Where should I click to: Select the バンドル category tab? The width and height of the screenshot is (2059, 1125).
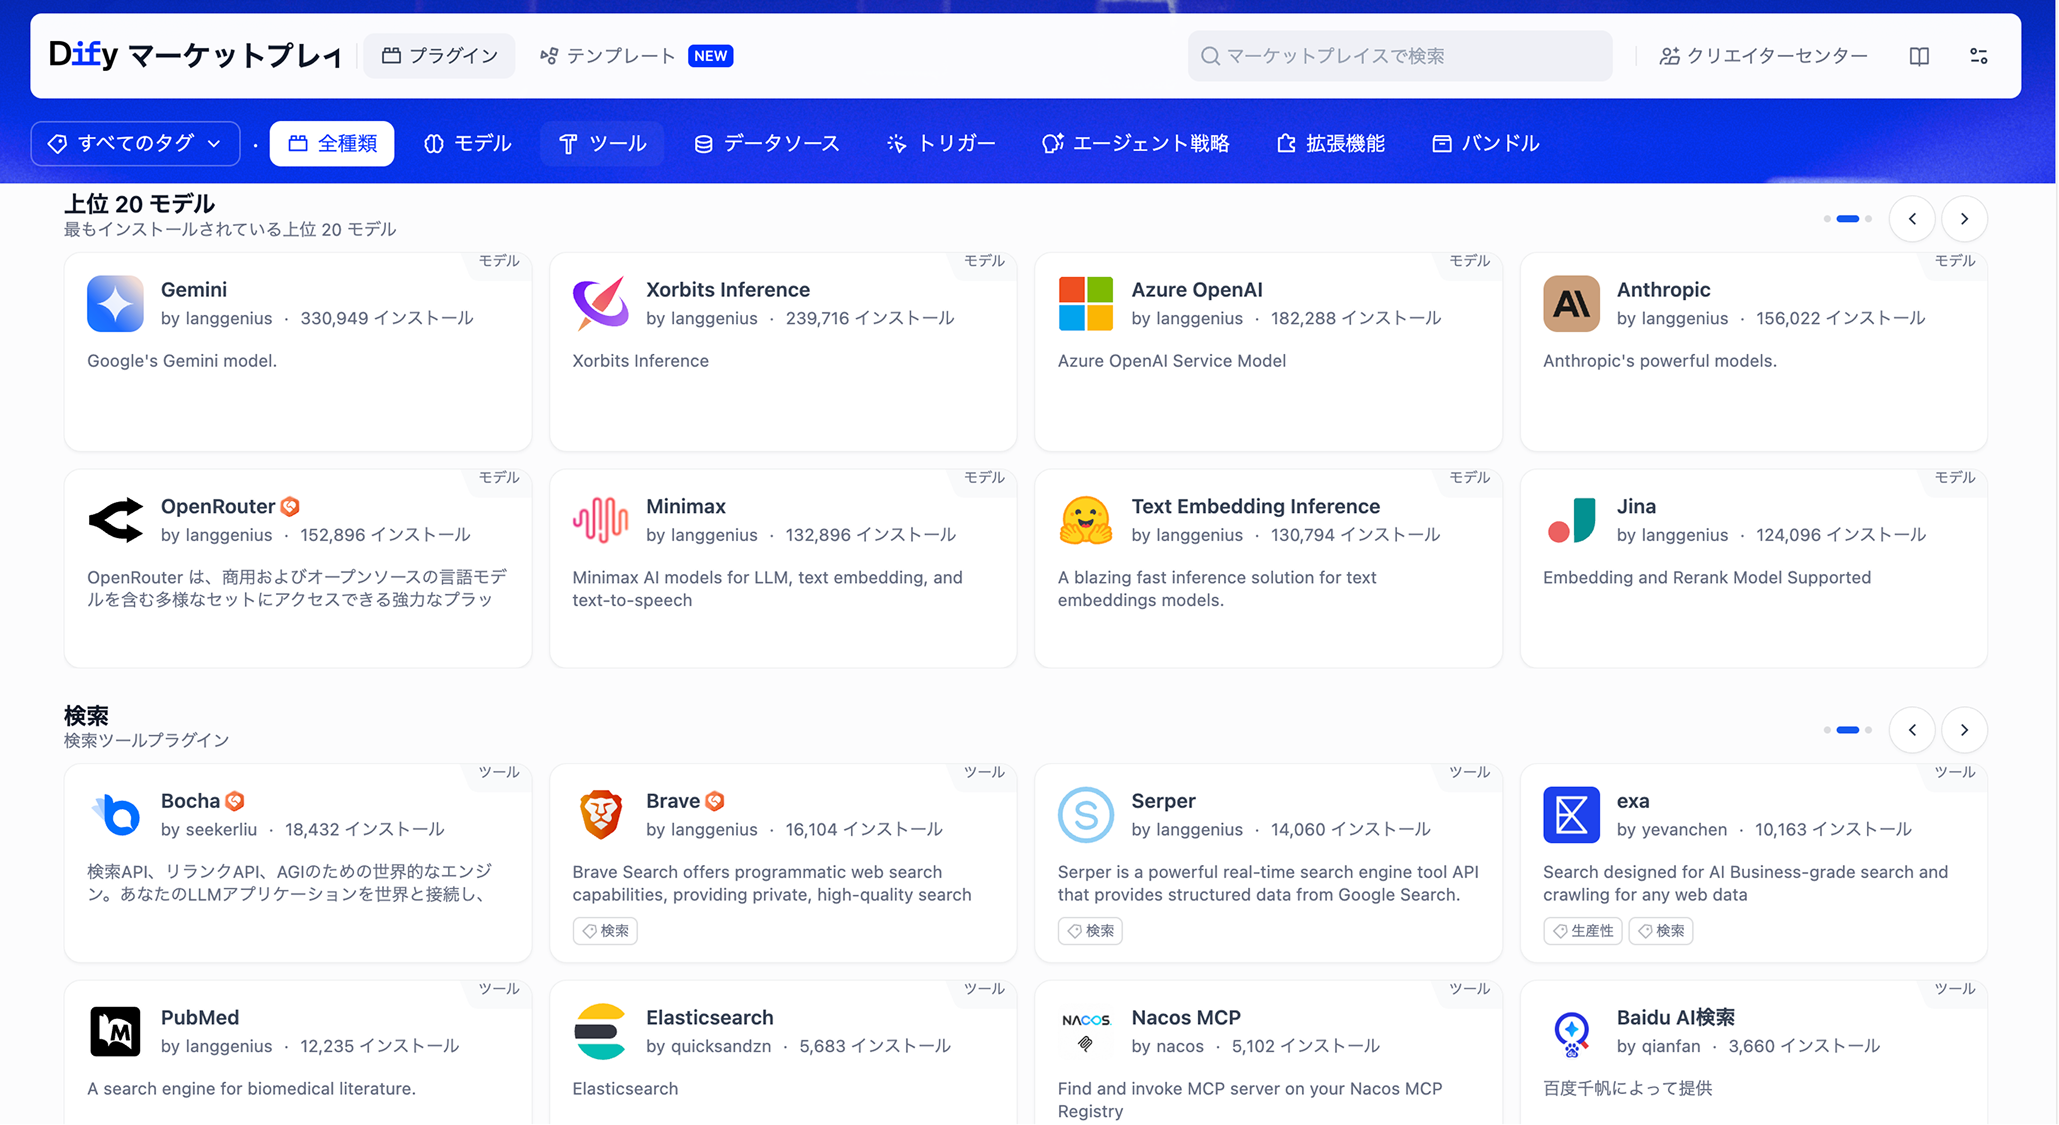tap(1486, 144)
